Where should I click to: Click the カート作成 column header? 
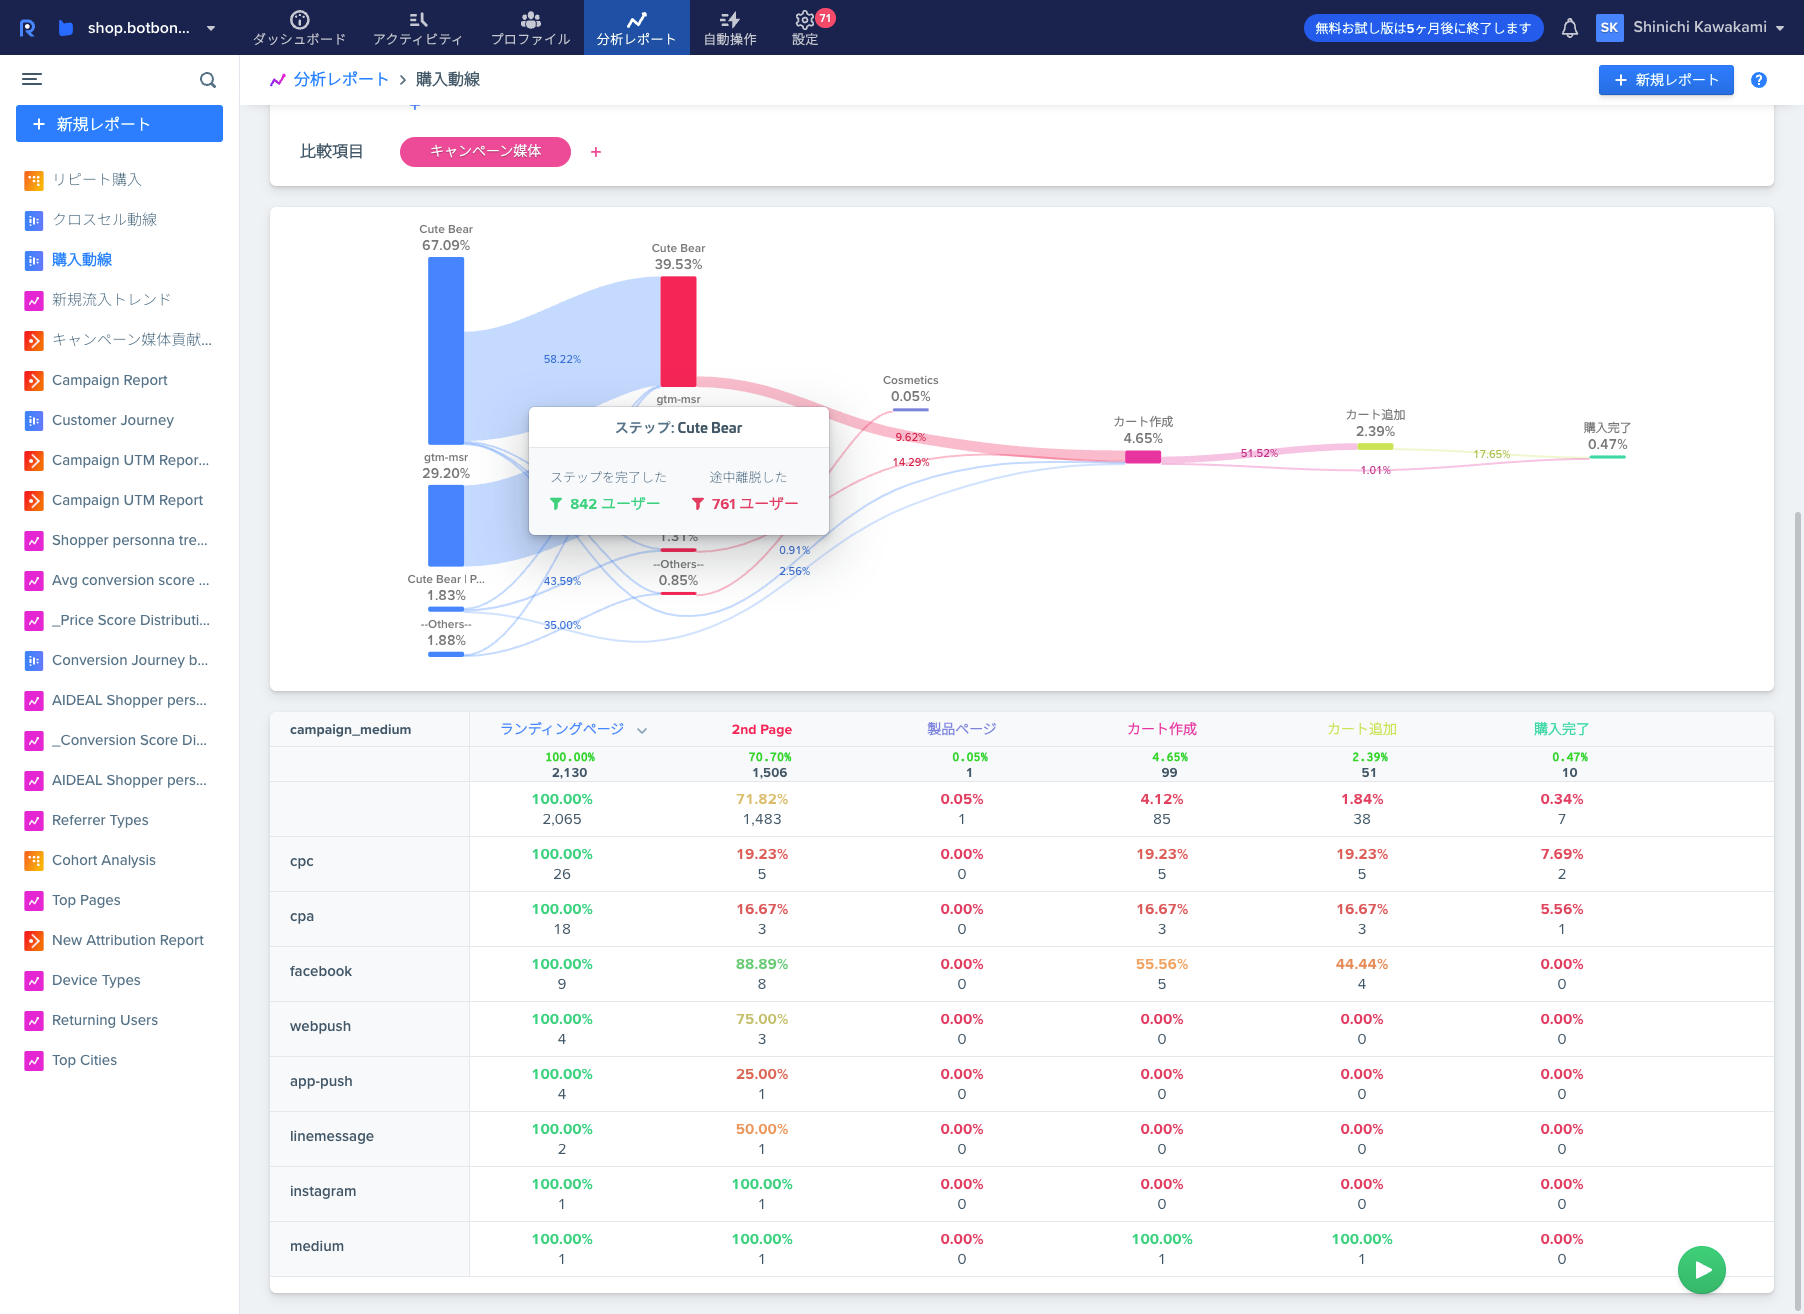click(1162, 729)
